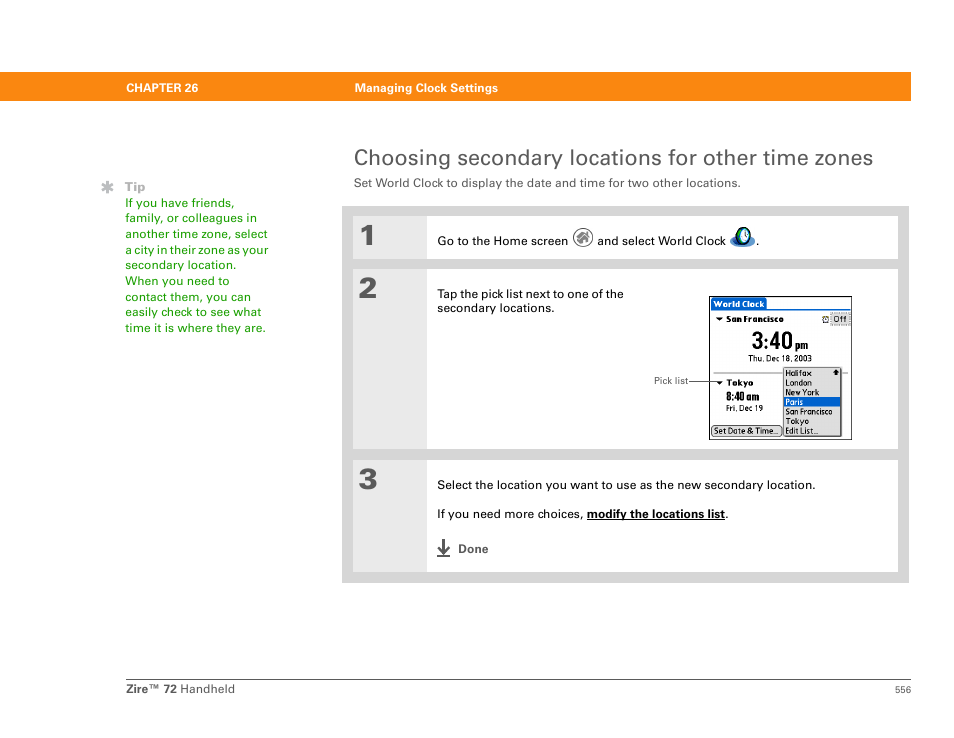Select Halifax in the pick list
This screenshot has height=738, width=954.
click(798, 373)
